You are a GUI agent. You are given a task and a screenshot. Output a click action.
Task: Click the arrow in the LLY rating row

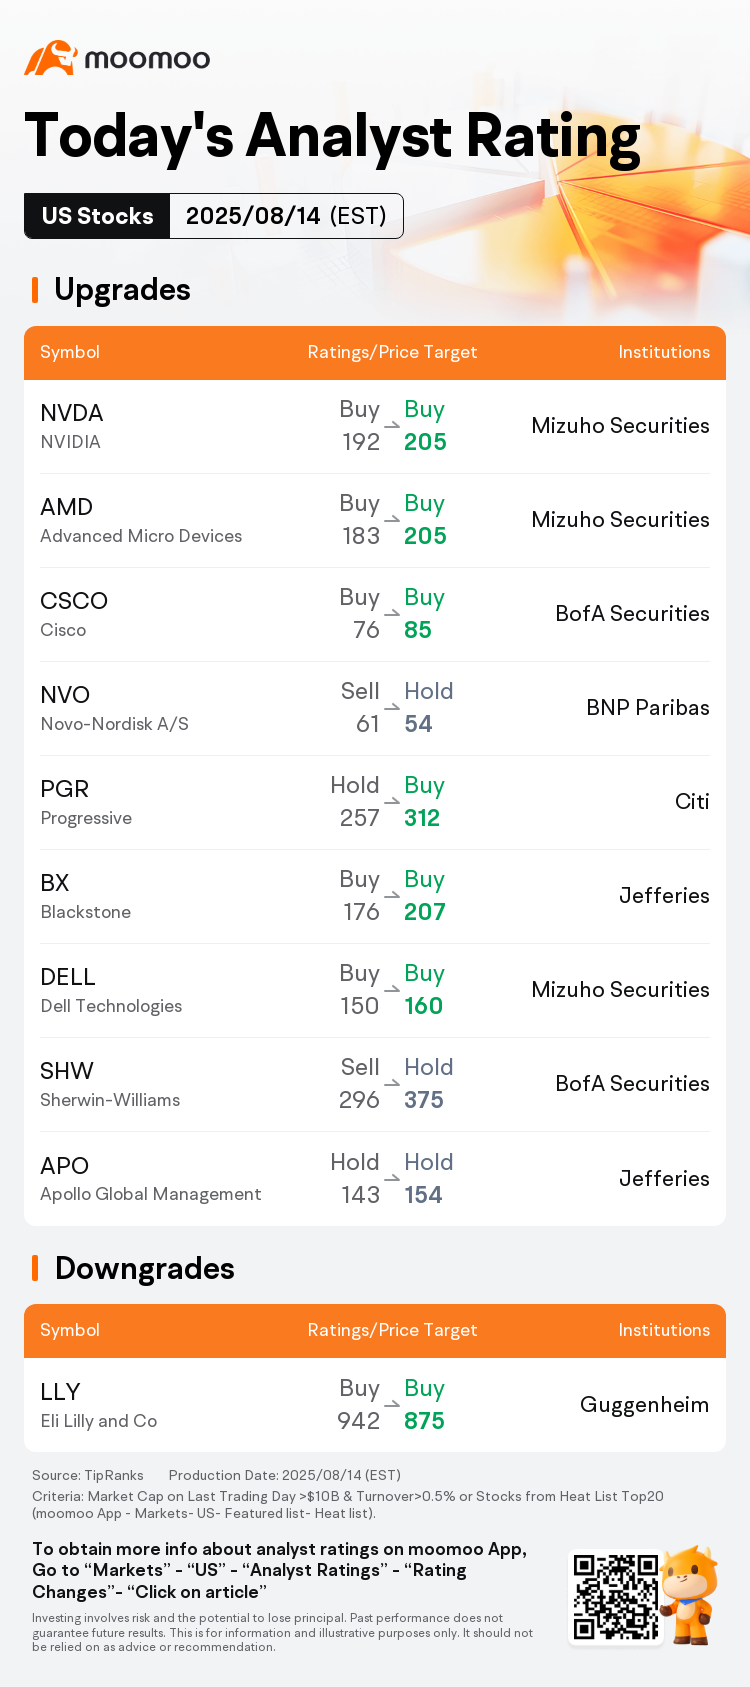point(392,1405)
